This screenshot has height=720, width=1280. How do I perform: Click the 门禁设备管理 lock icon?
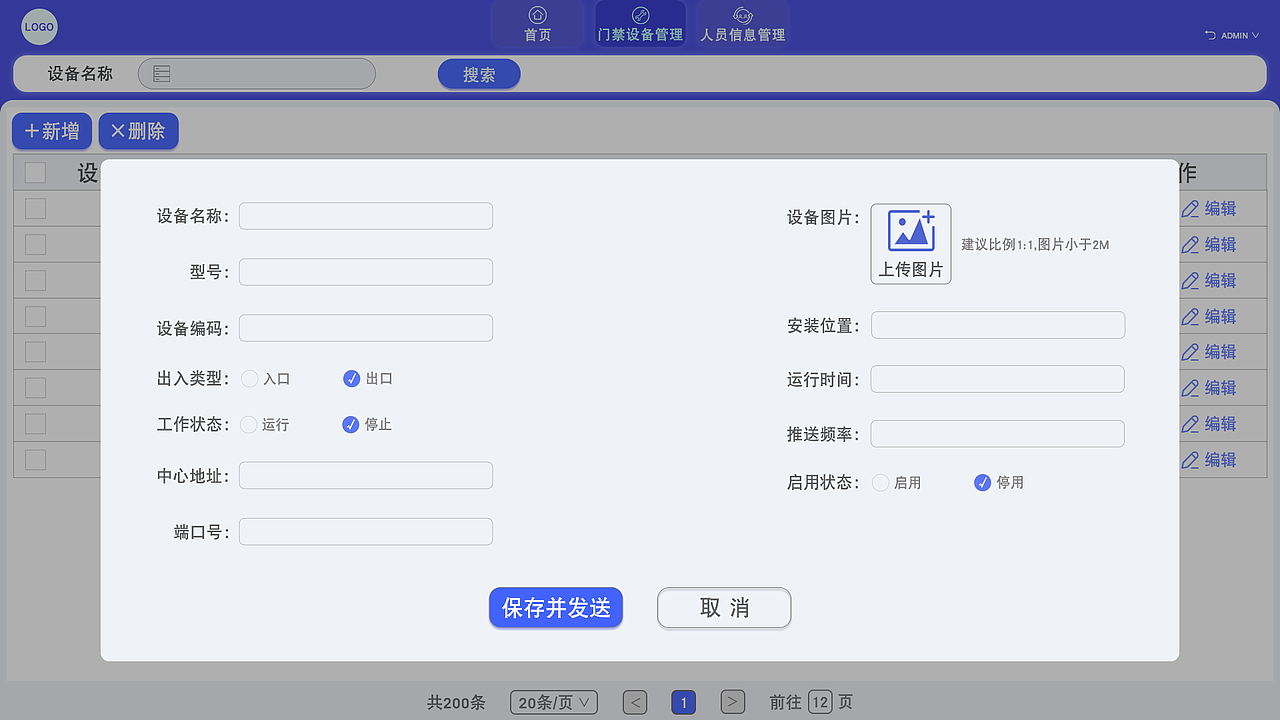click(x=640, y=14)
